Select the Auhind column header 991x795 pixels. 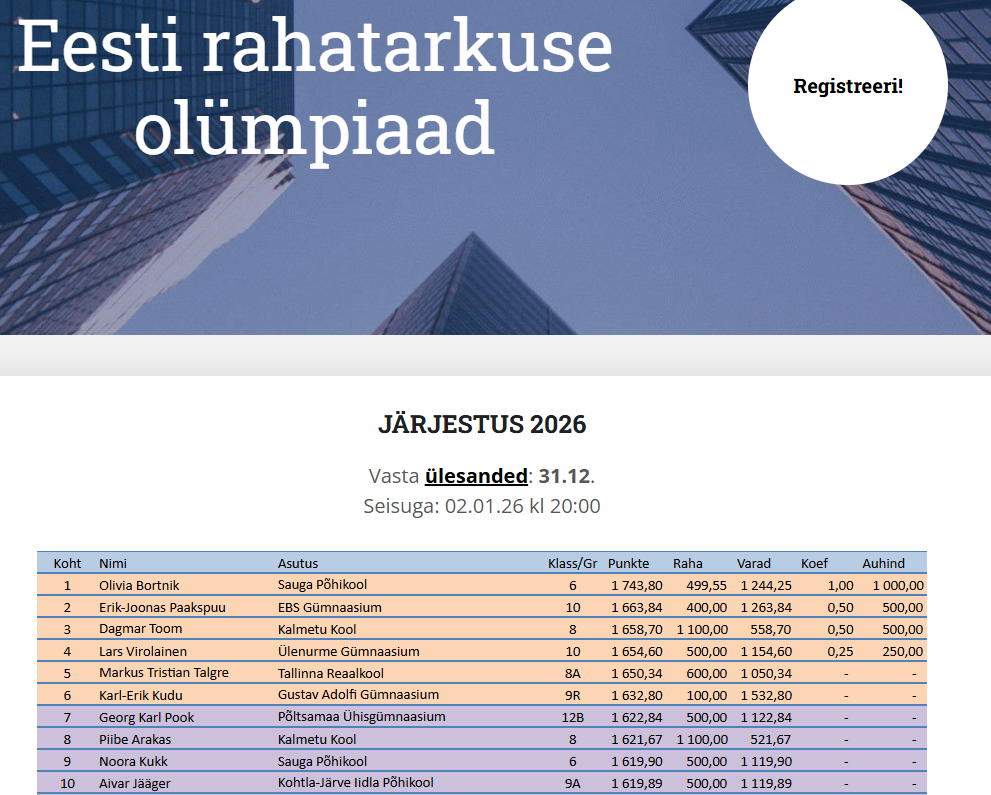(x=883, y=563)
